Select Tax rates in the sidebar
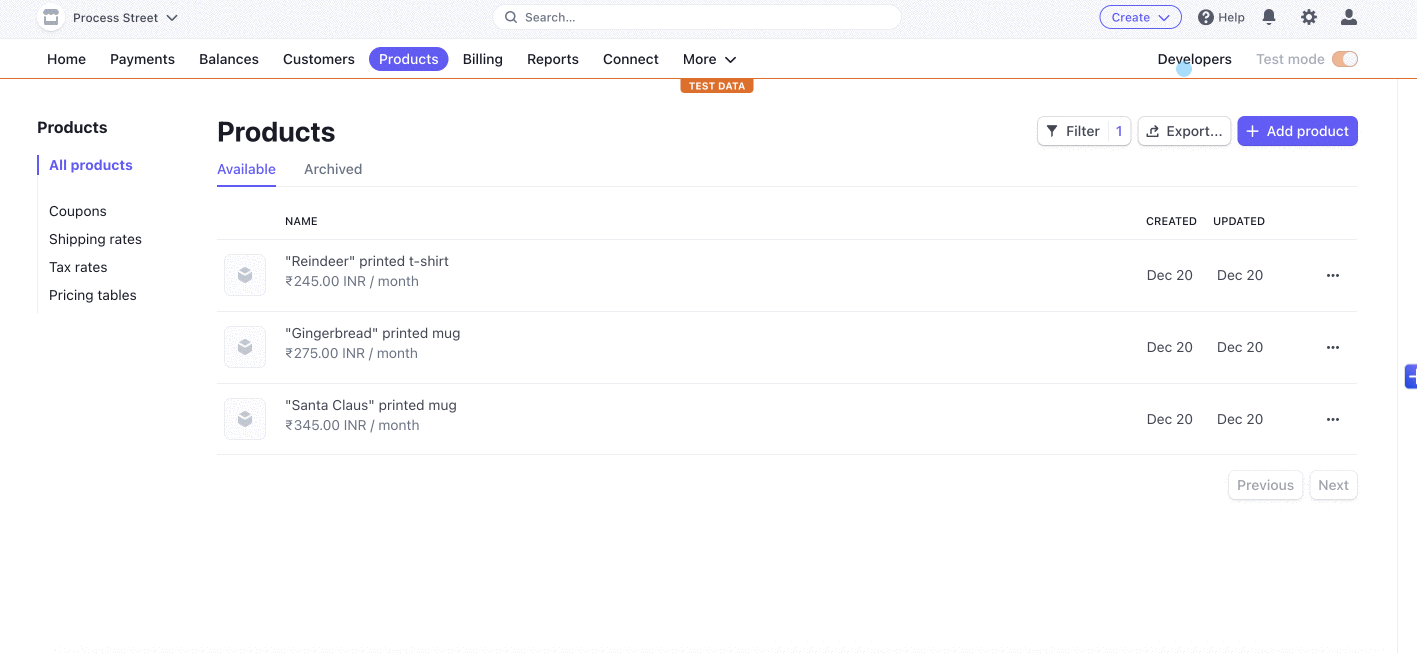The image size is (1417, 653). pyautogui.click(x=78, y=267)
